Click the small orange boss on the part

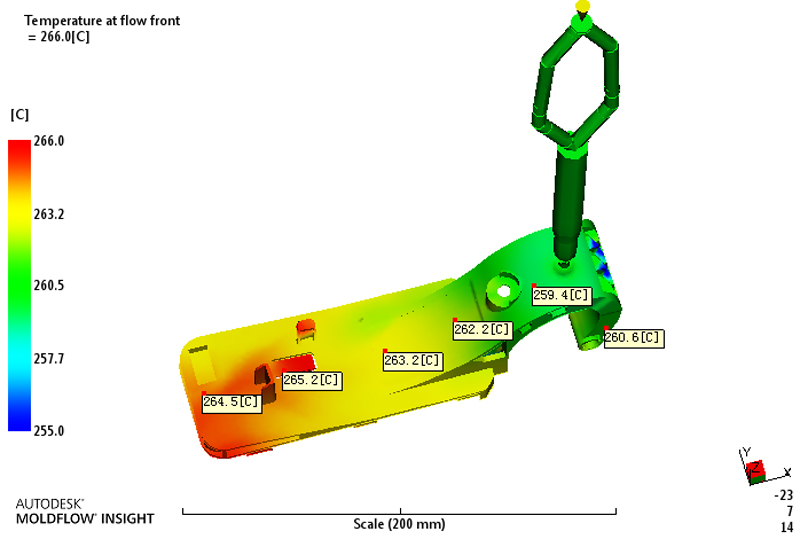(x=306, y=327)
